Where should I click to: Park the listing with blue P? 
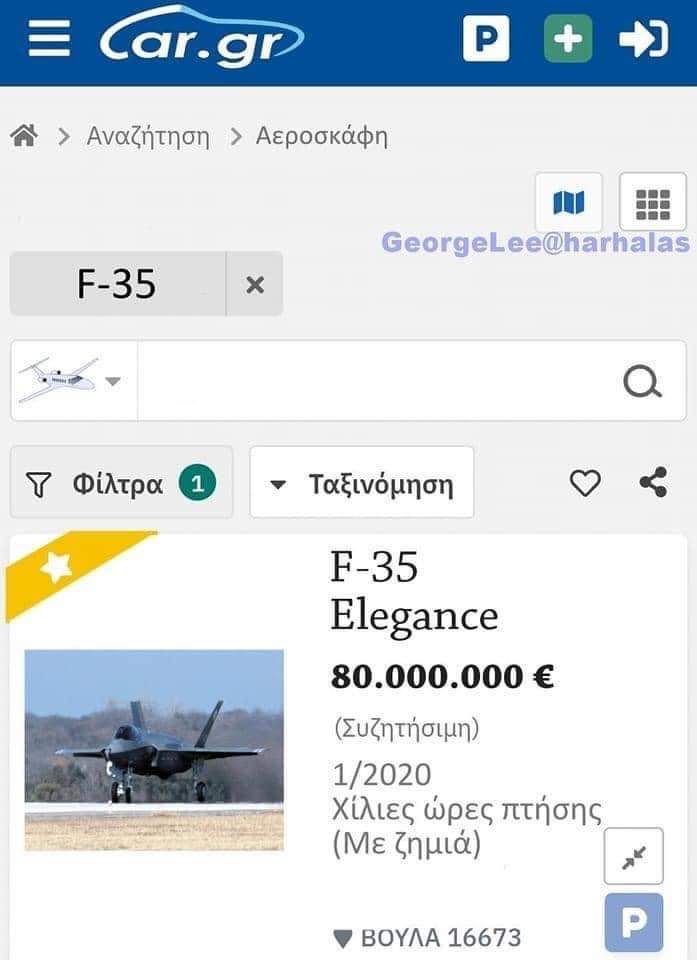634,922
